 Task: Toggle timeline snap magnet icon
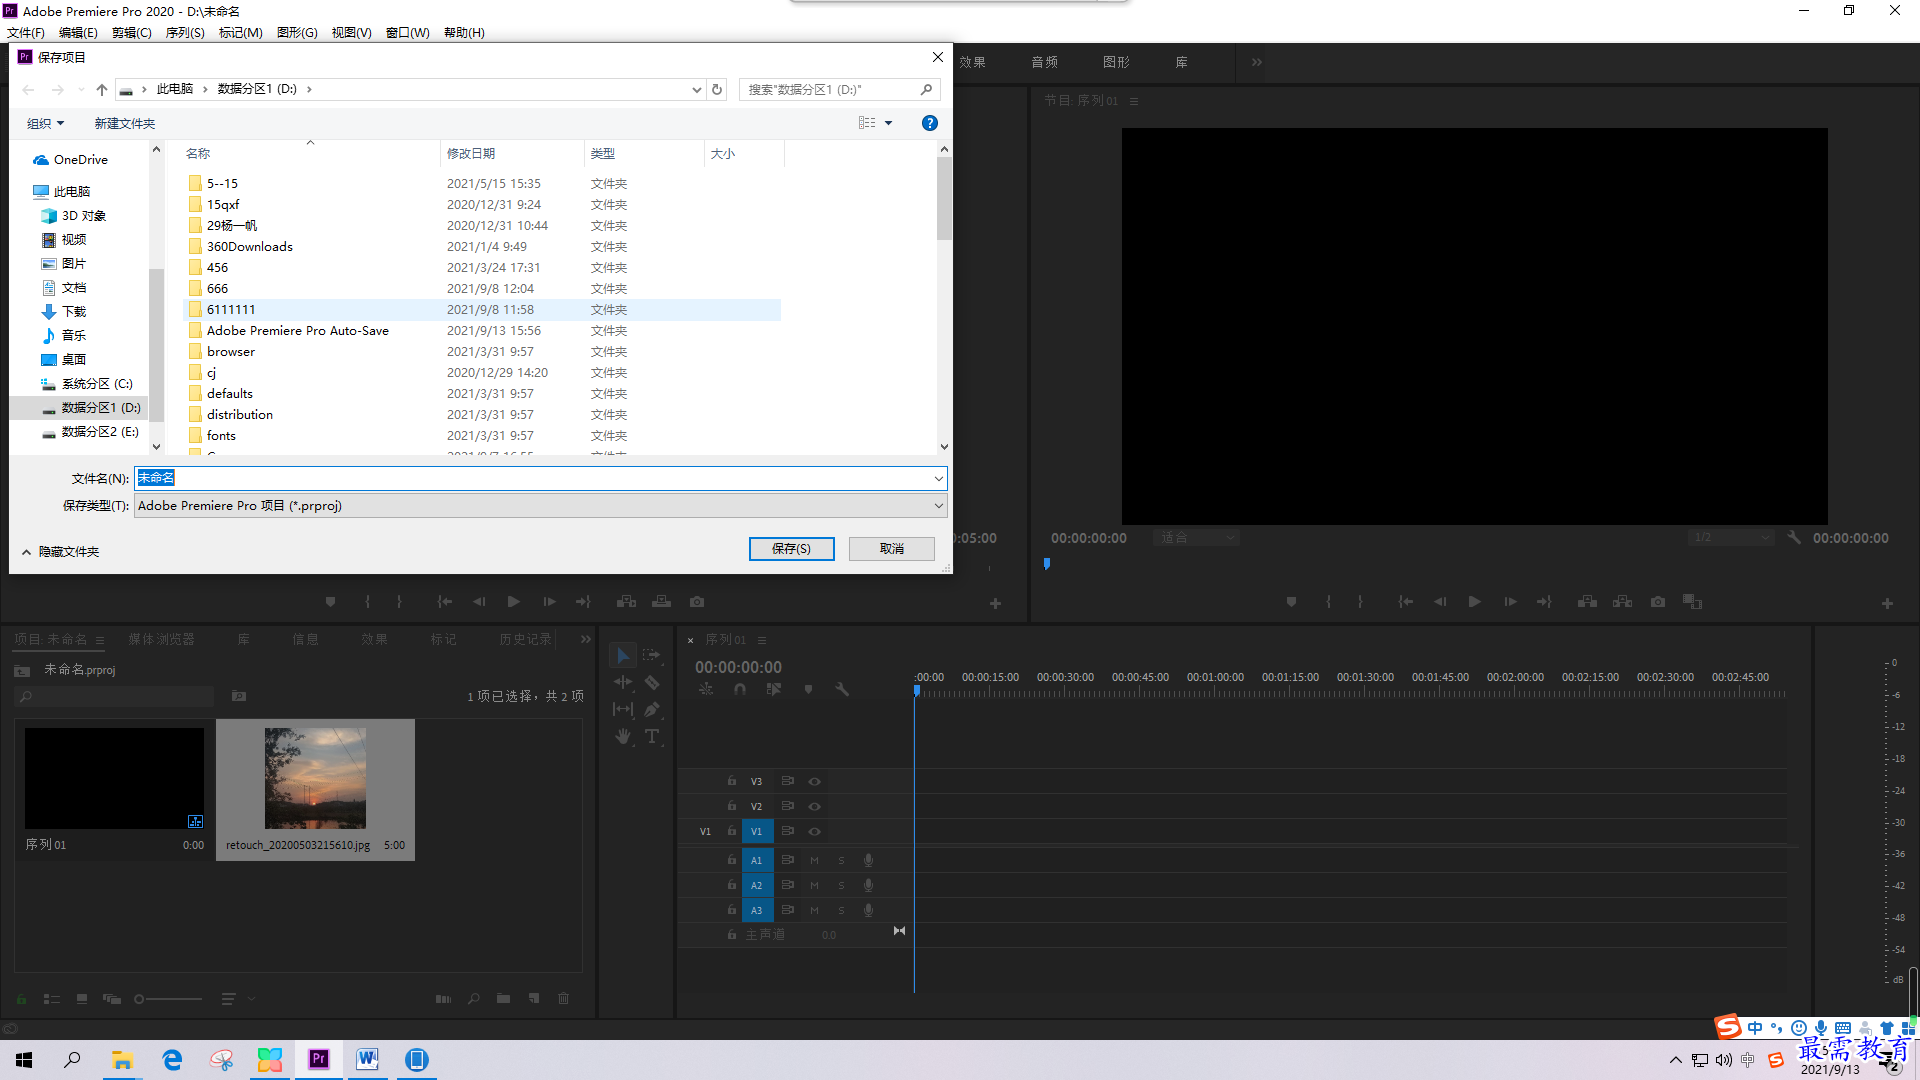click(740, 689)
